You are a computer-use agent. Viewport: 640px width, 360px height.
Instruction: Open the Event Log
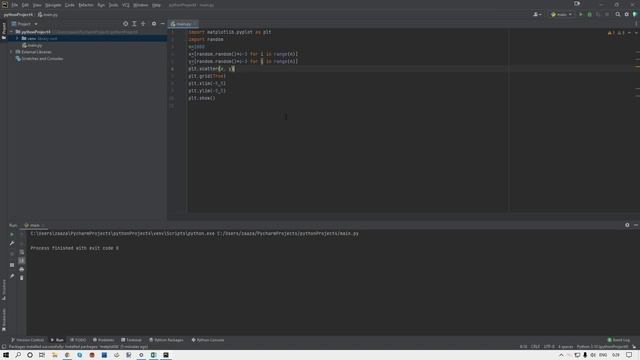(x=619, y=340)
